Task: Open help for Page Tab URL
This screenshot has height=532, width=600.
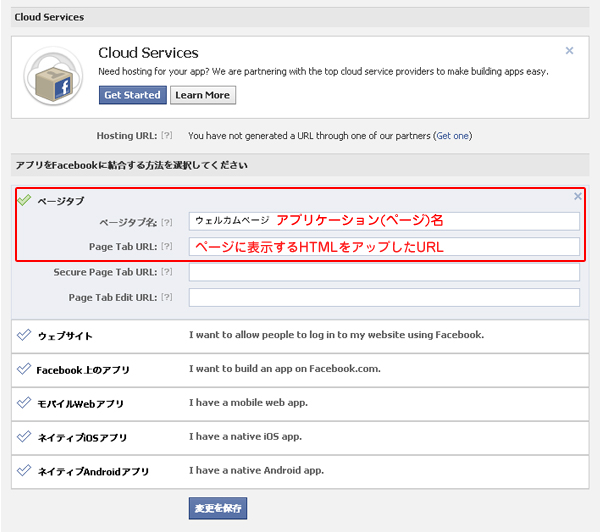Action: pyautogui.click(x=167, y=246)
